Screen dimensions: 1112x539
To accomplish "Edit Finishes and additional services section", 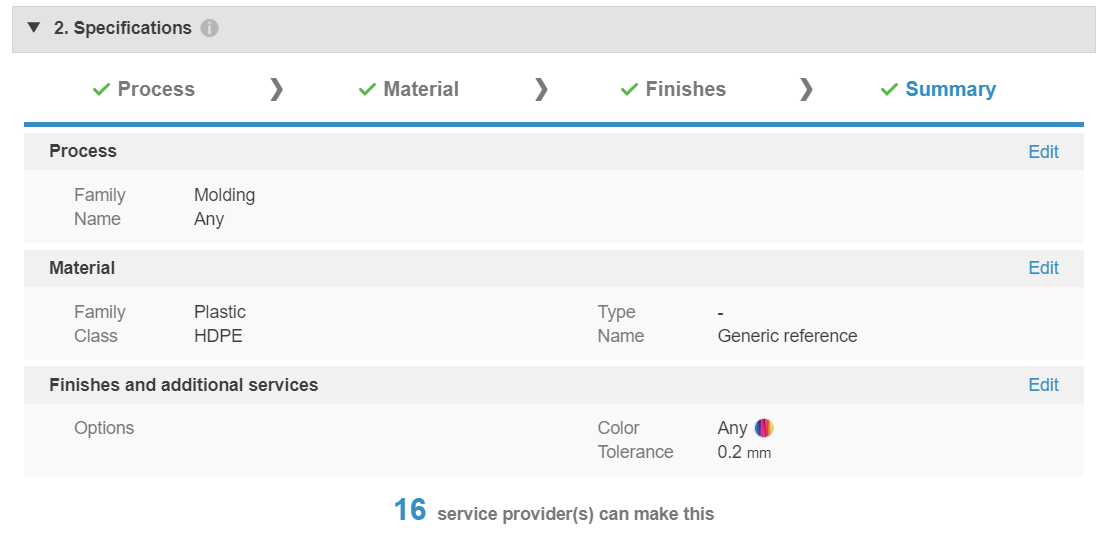I will [1043, 385].
